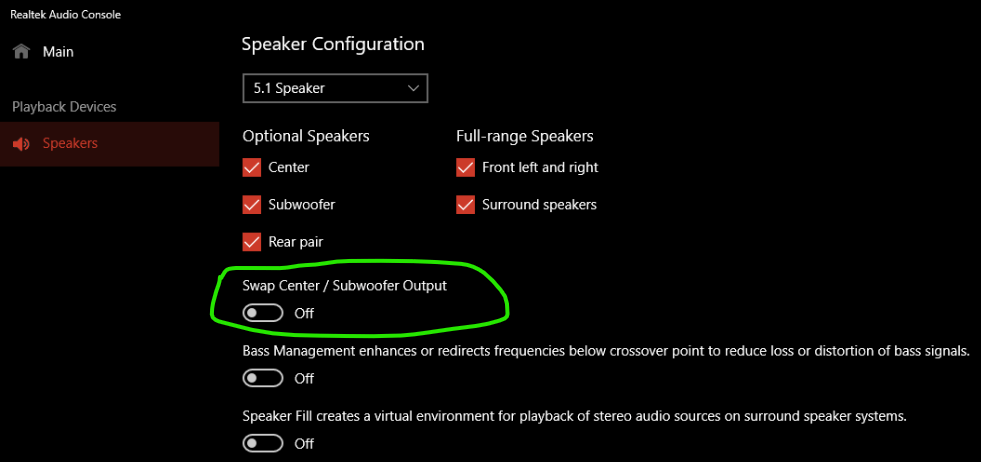The width and height of the screenshot is (981, 462).
Task: Uncheck the Center speaker checkbox
Action: [252, 168]
